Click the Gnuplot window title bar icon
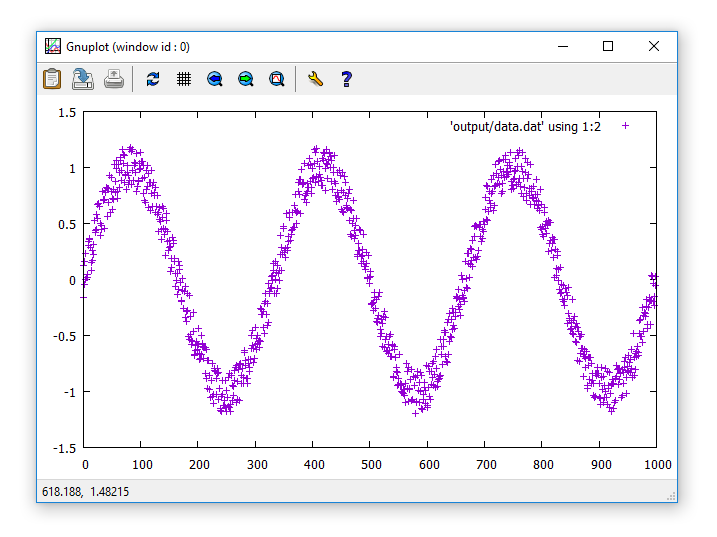The height and width of the screenshot is (537, 717). (x=53, y=46)
